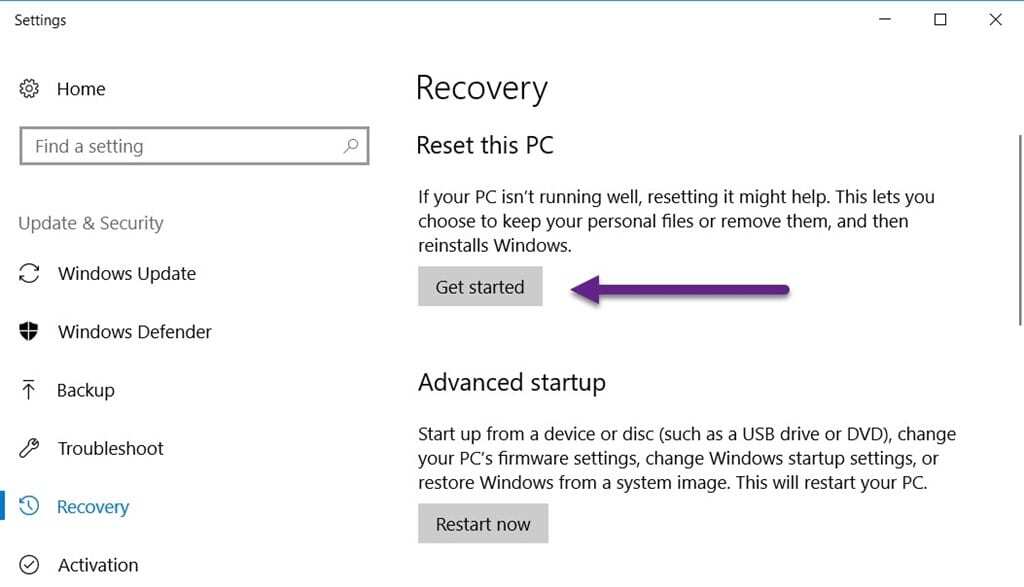Click the Home gear icon
The width and height of the screenshot is (1024, 587).
coord(30,89)
